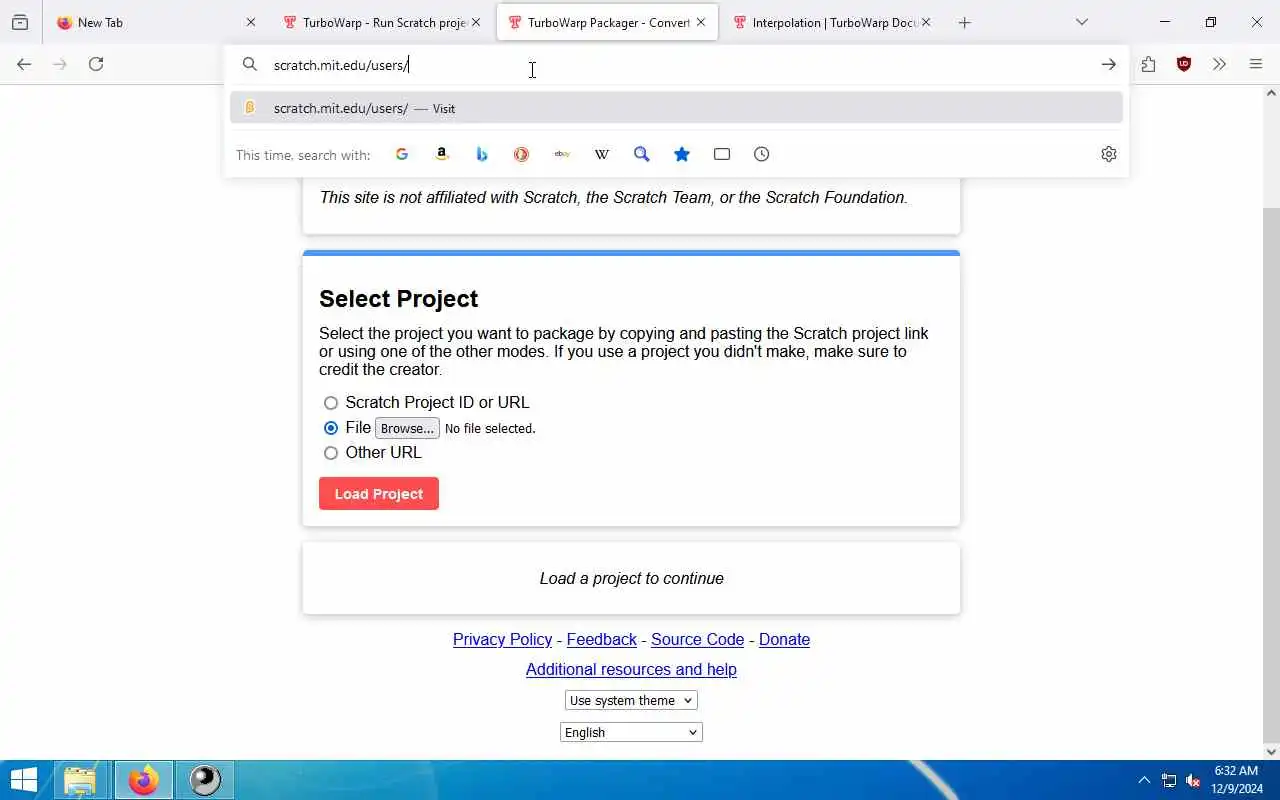
Task: Open the Extensions puzzle icon
Action: tap(1148, 64)
